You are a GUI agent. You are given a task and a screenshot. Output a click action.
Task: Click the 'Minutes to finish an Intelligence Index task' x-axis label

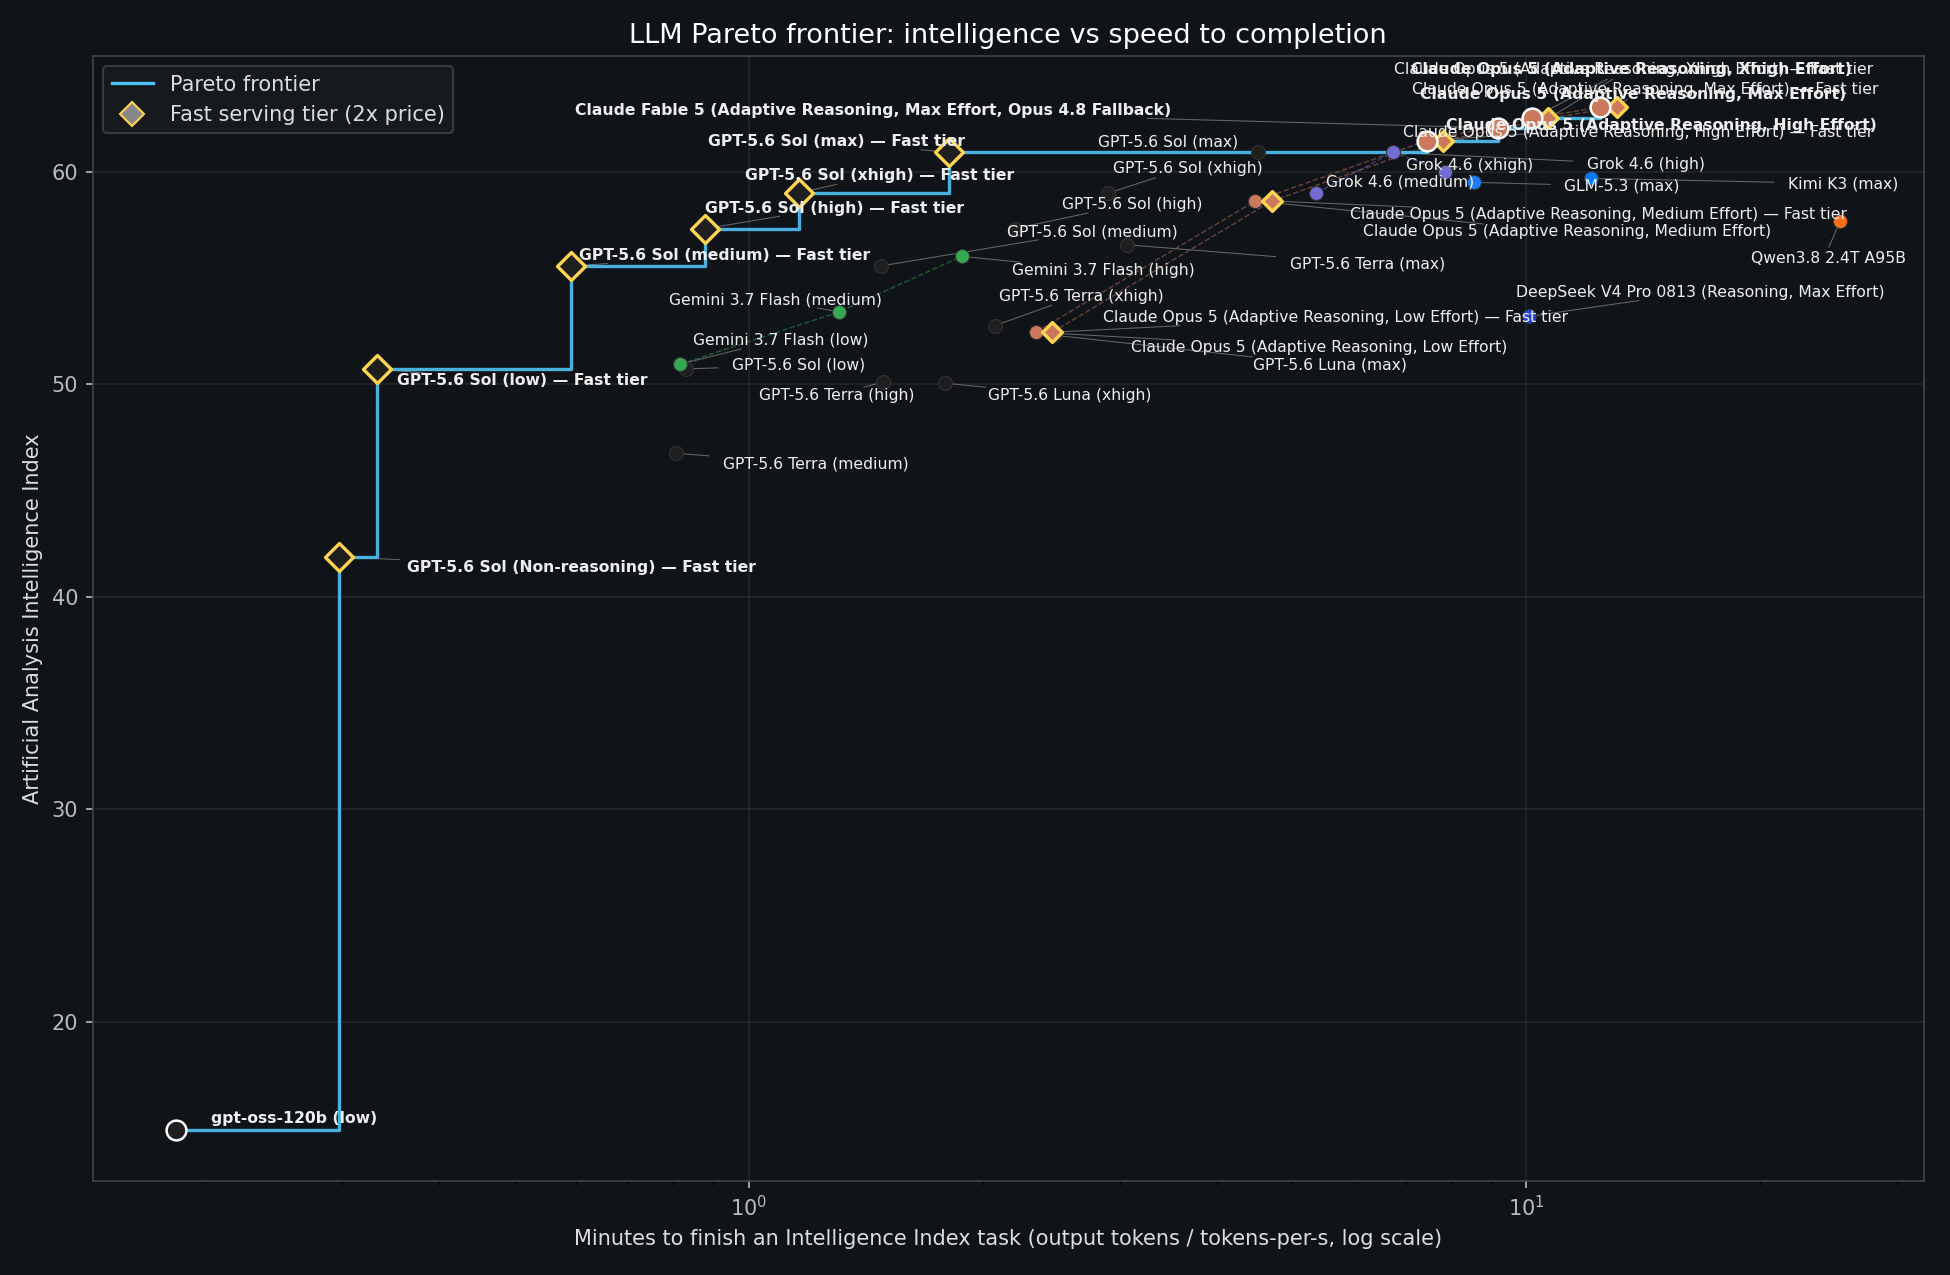1008,1238
